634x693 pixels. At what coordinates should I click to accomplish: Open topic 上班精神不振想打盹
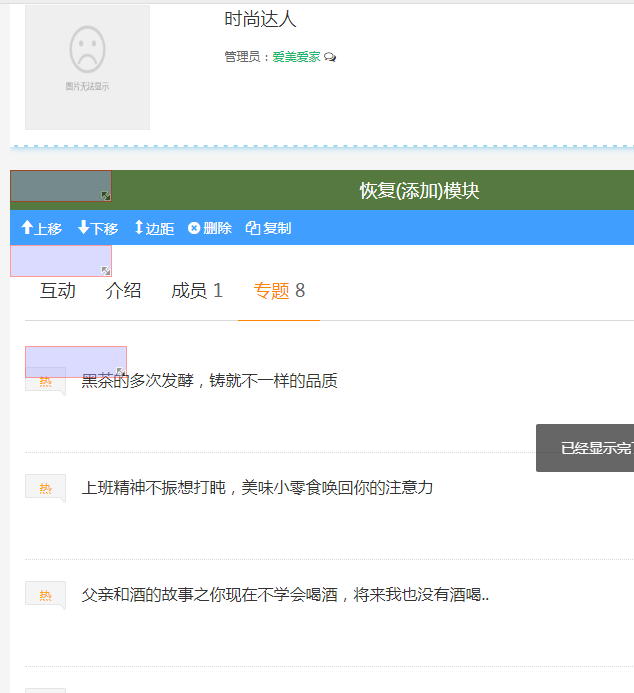tap(257, 488)
